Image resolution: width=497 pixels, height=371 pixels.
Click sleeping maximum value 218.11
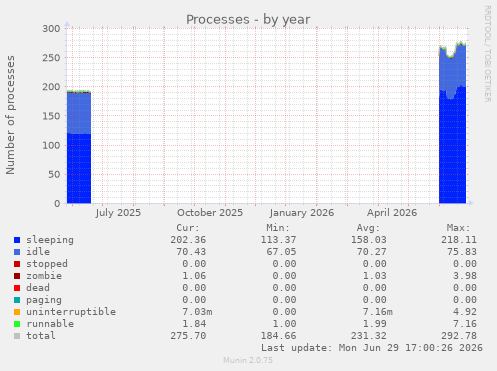[459, 240]
